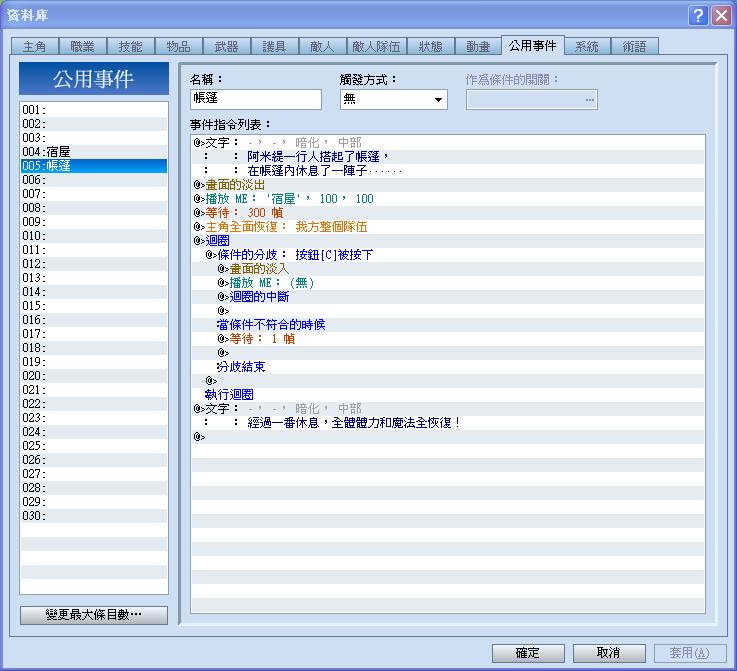
Task: Select the 條件的分歧 按鈕[C]被按下 line
Action: [x=448, y=255]
